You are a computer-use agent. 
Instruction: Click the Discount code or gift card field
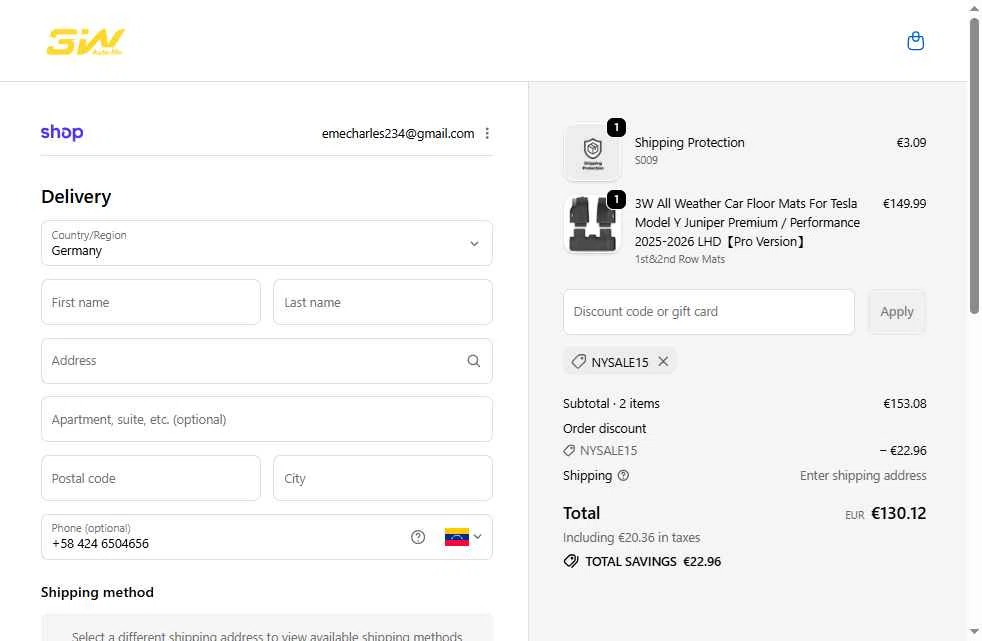708,312
